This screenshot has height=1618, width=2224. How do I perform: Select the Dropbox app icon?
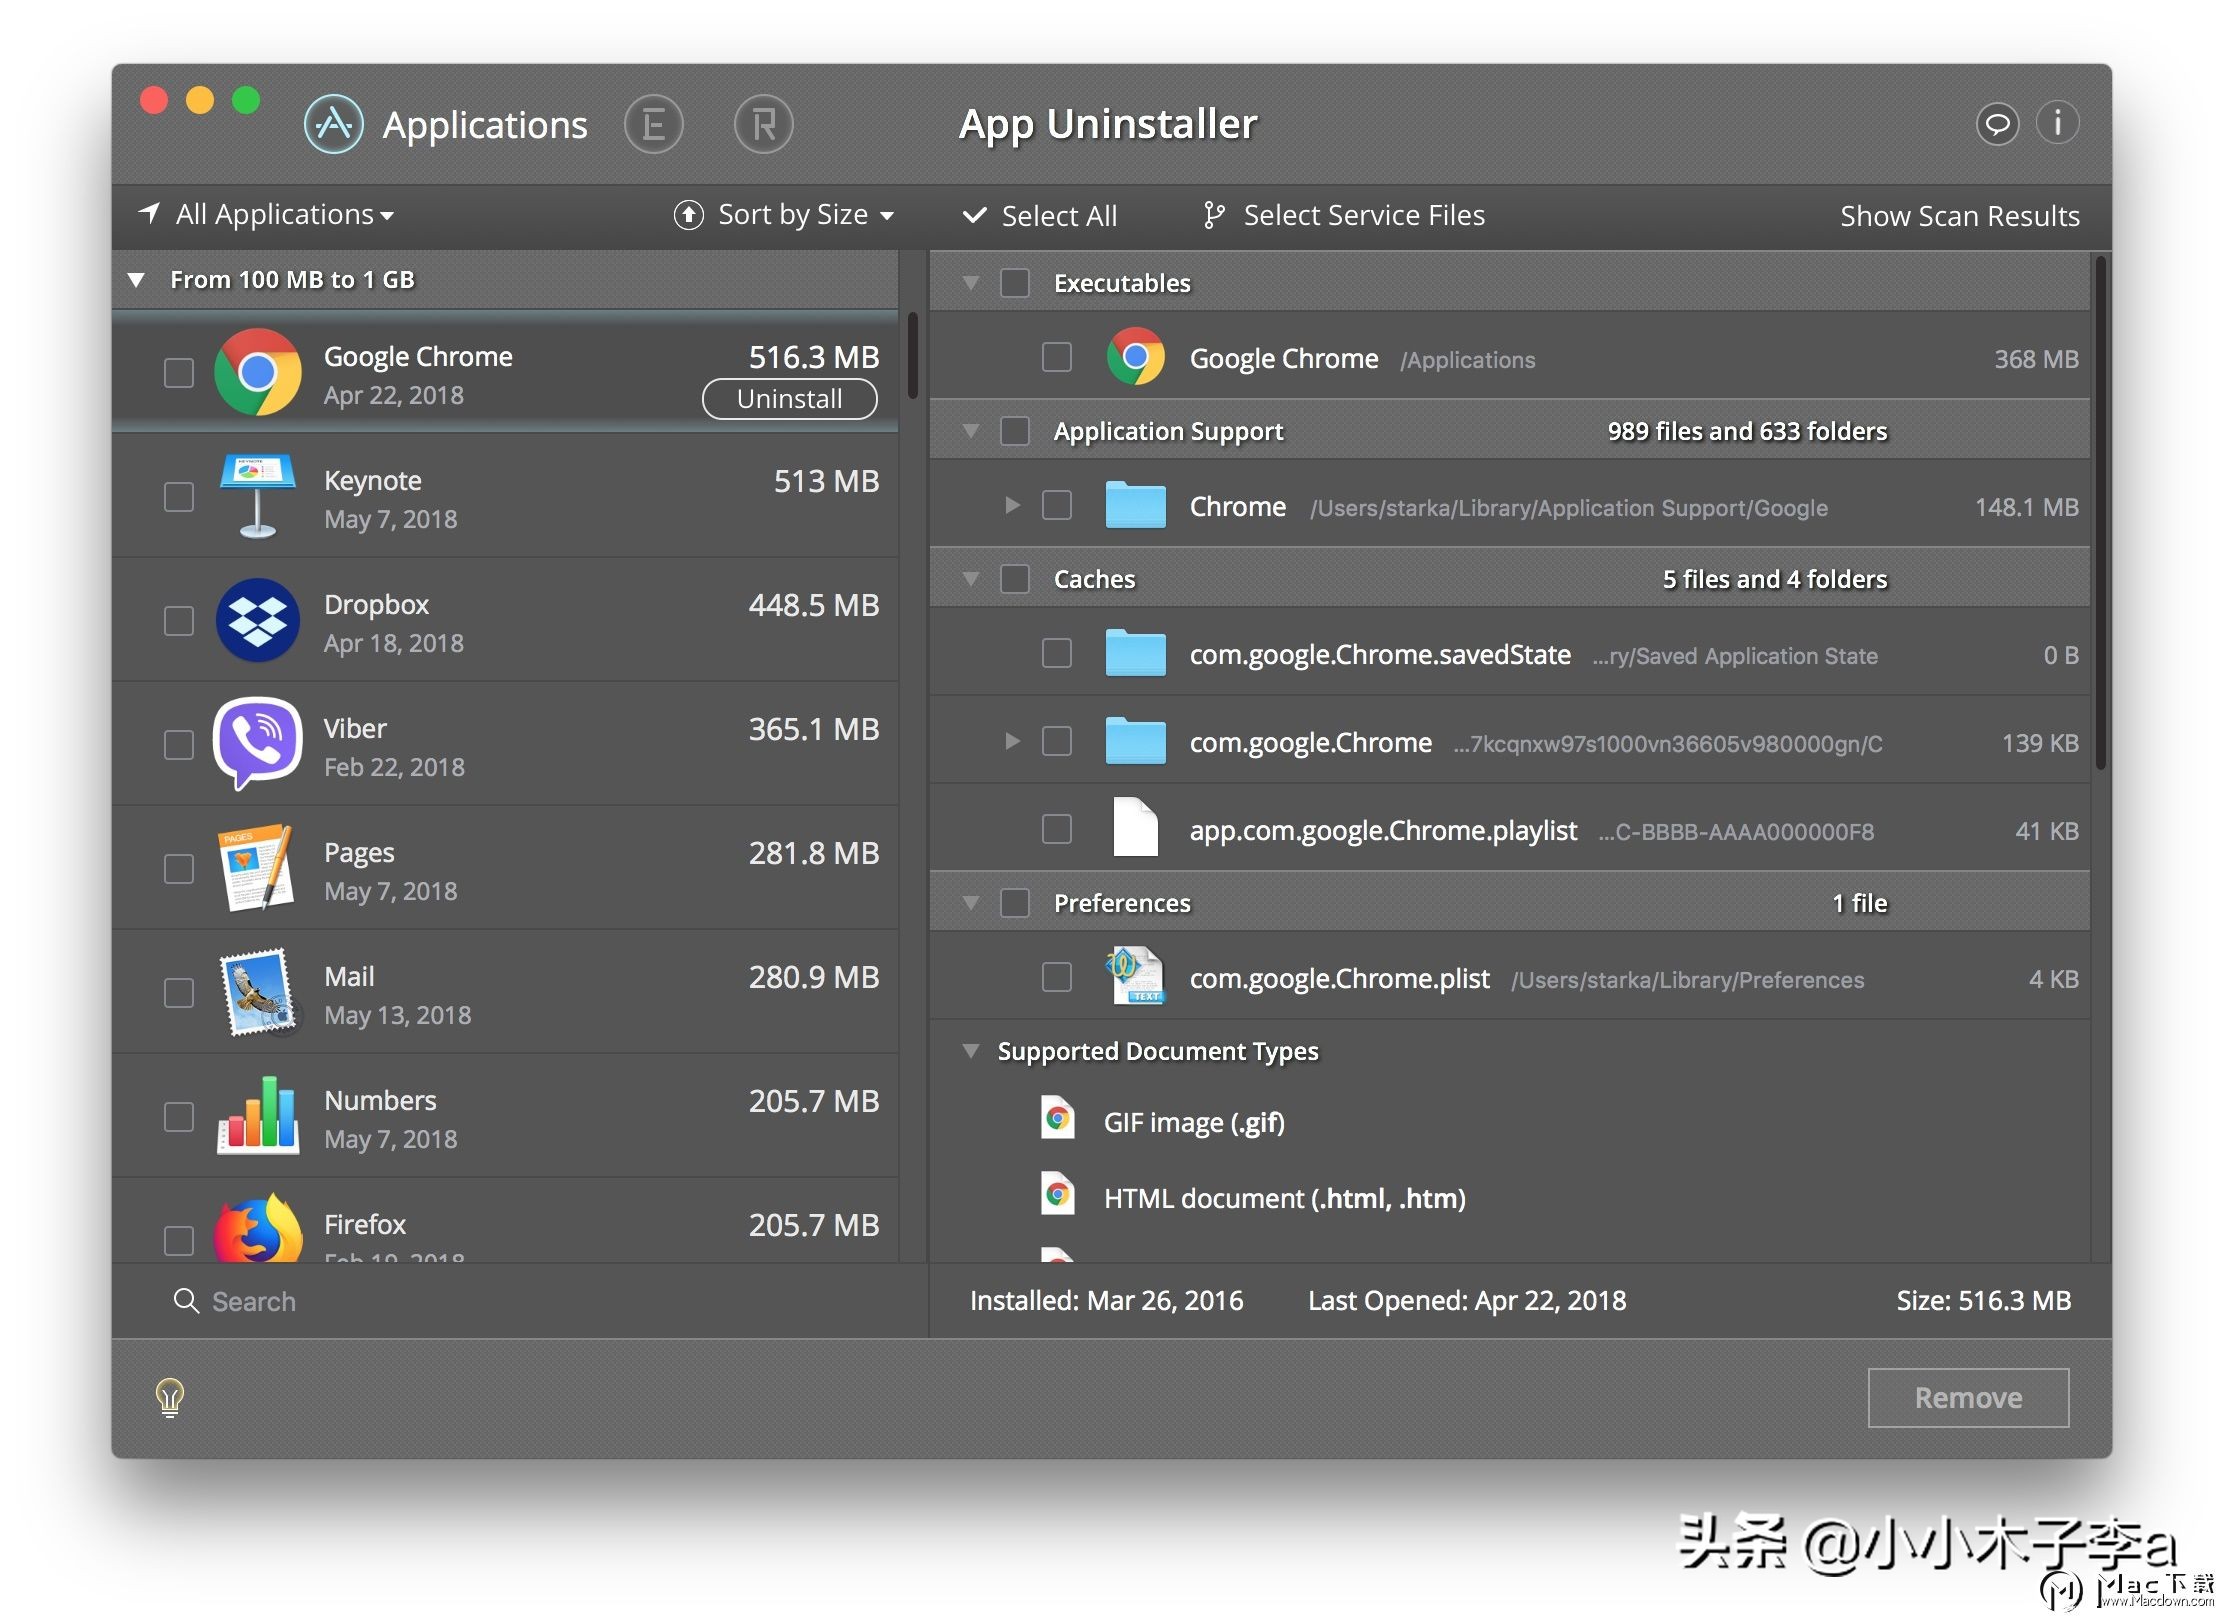click(x=258, y=621)
